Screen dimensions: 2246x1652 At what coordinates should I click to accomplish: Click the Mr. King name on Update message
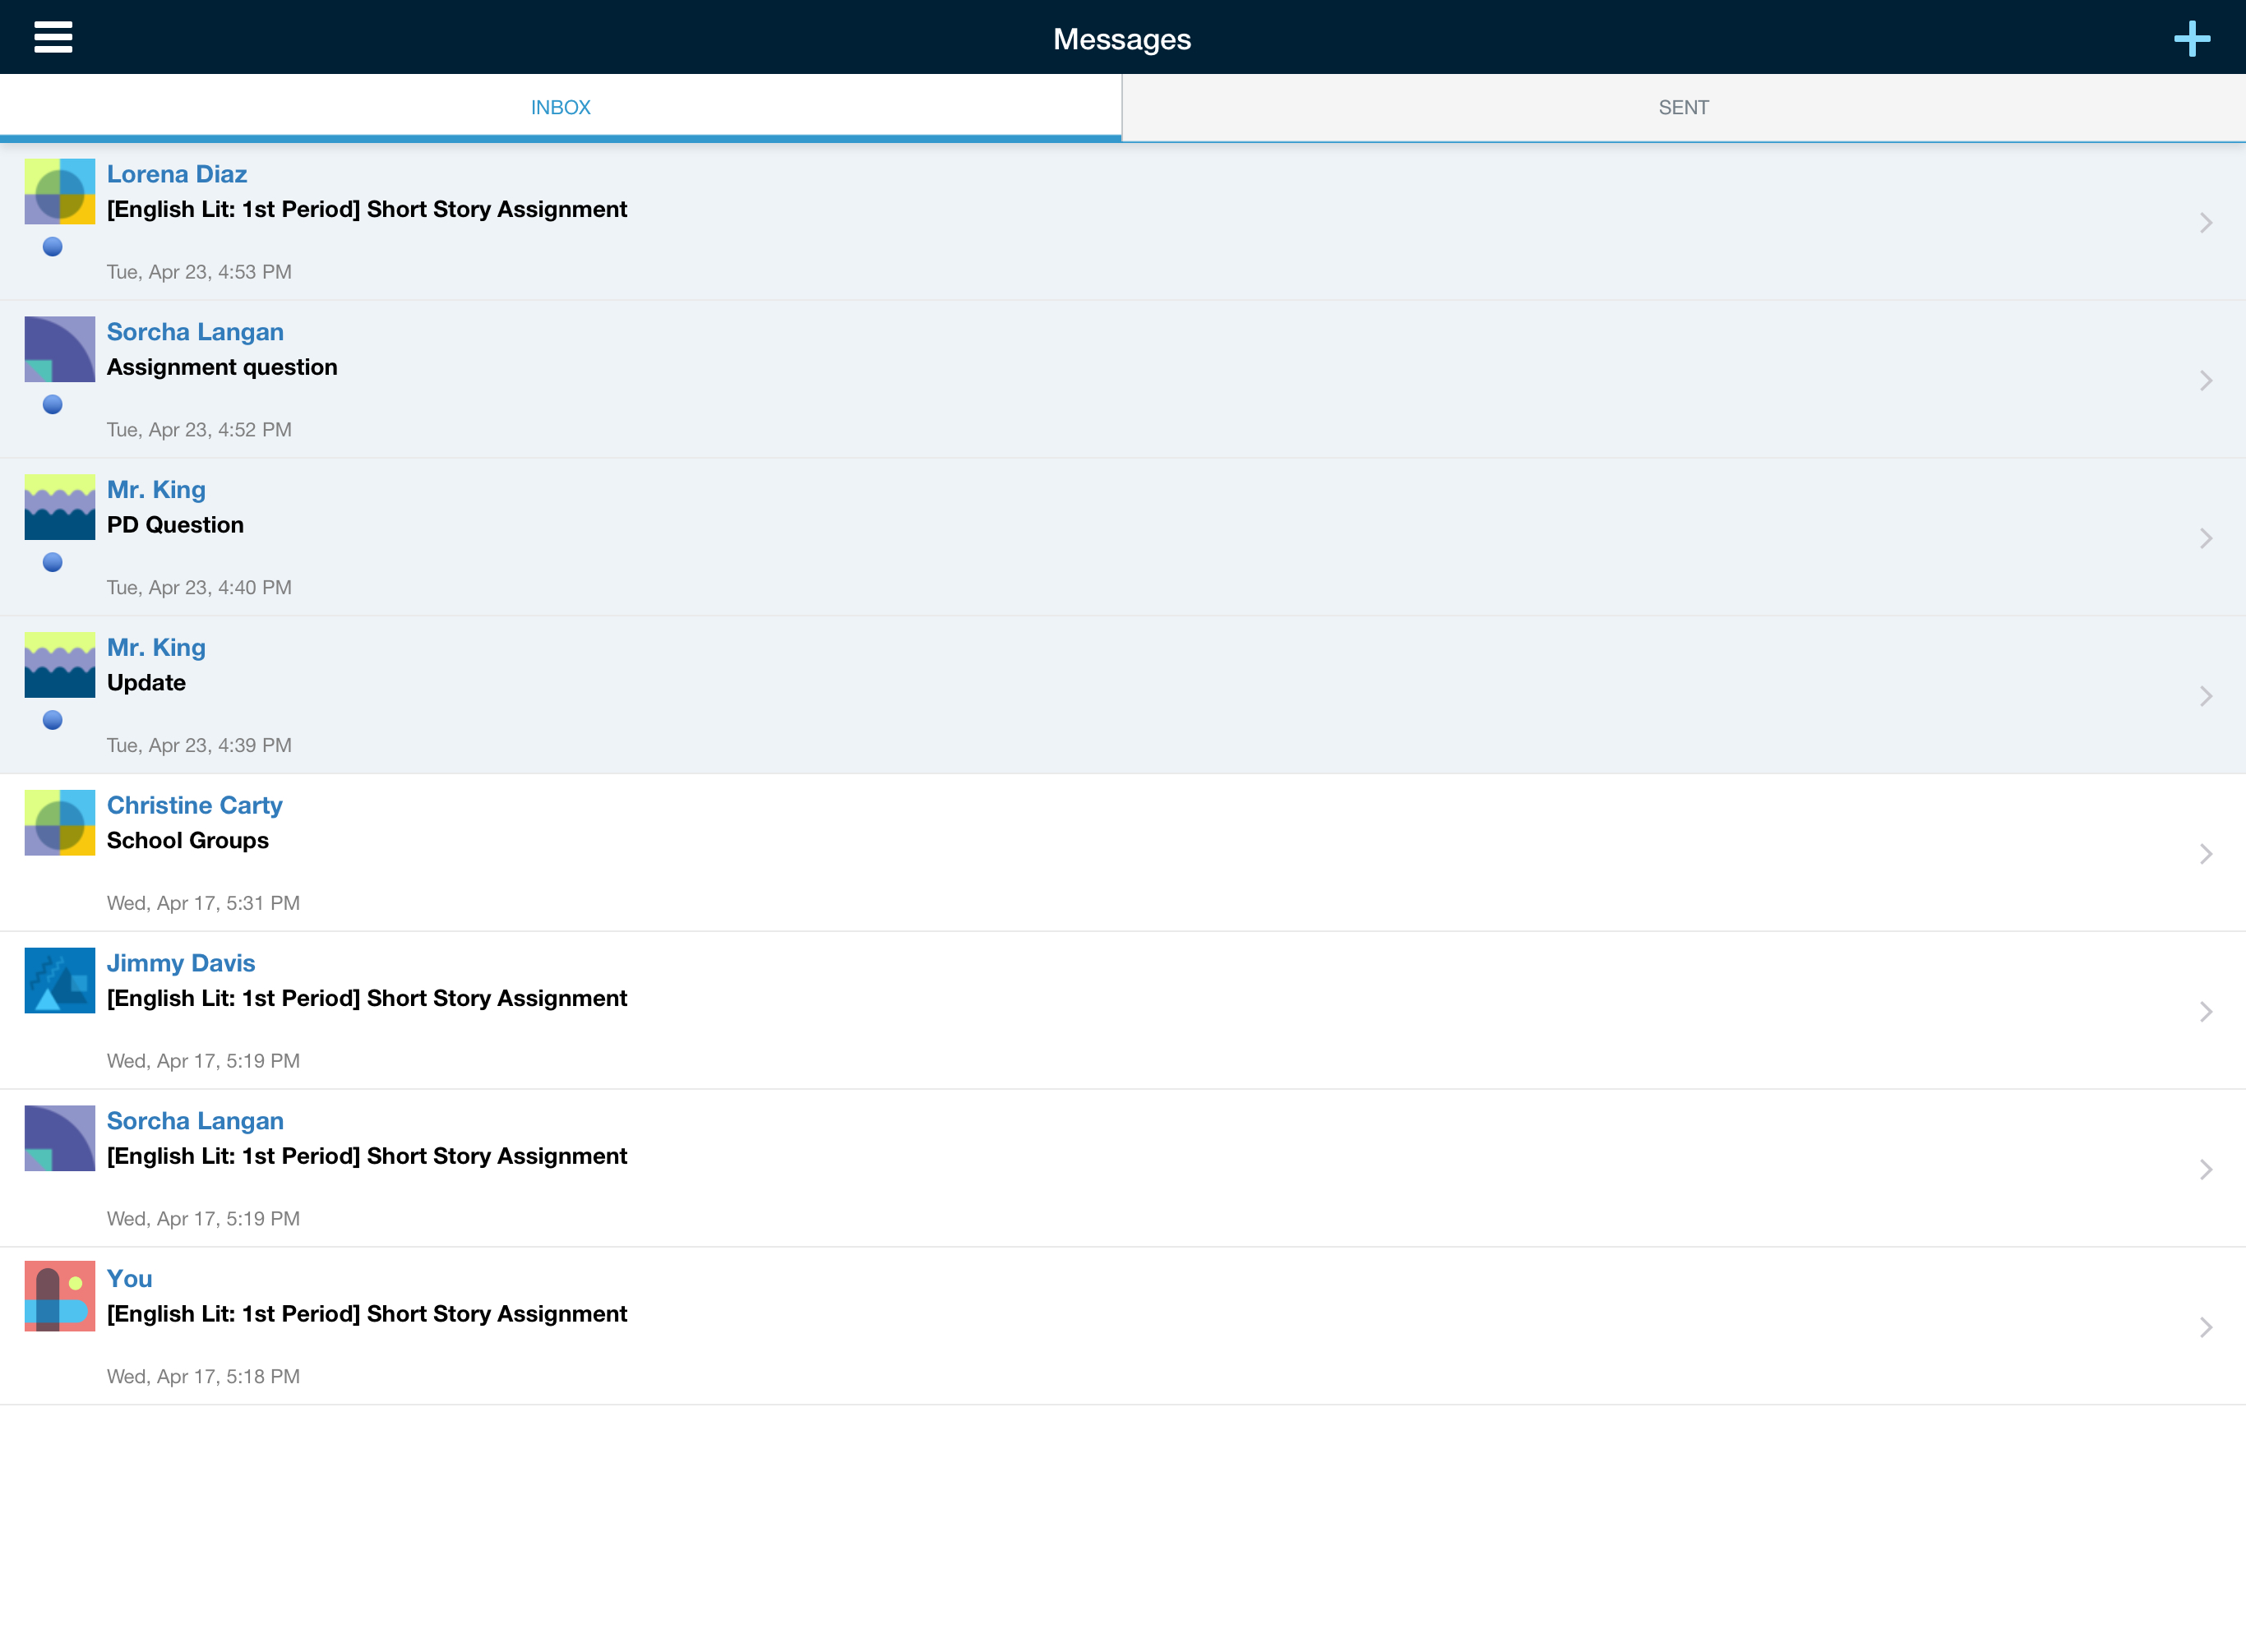click(x=156, y=647)
